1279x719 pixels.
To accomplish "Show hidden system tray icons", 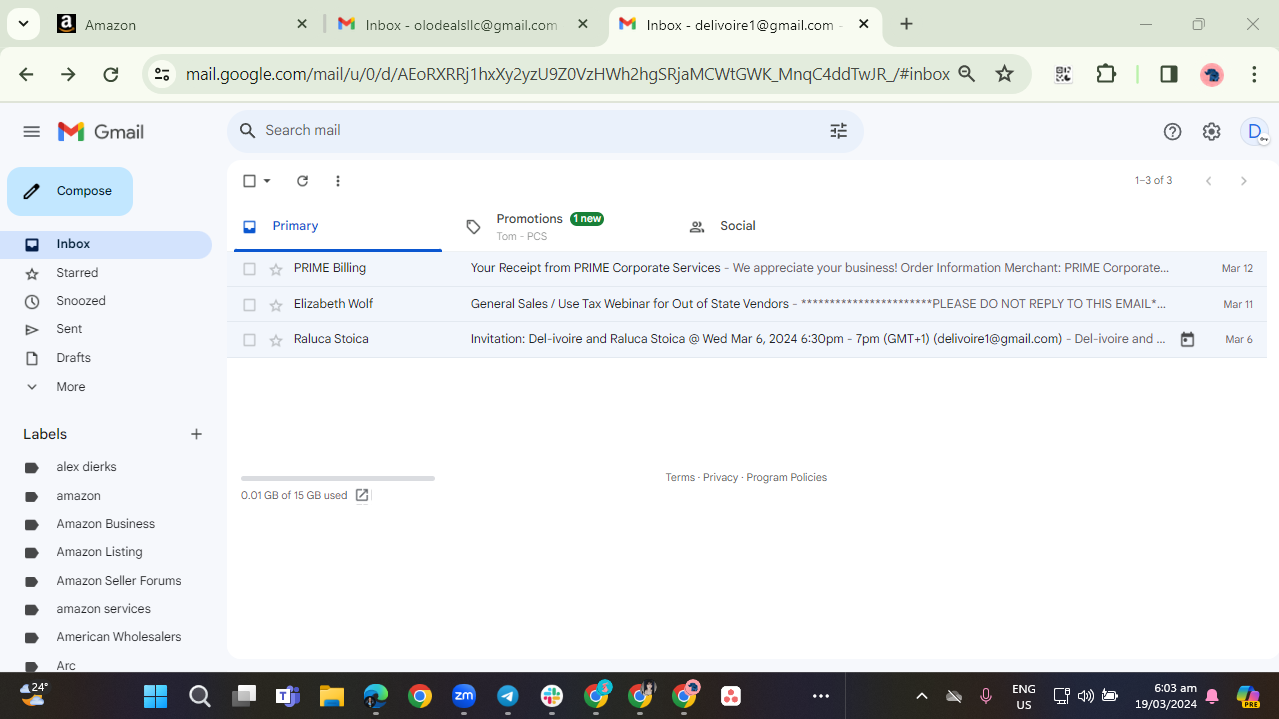I will coord(922,696).
